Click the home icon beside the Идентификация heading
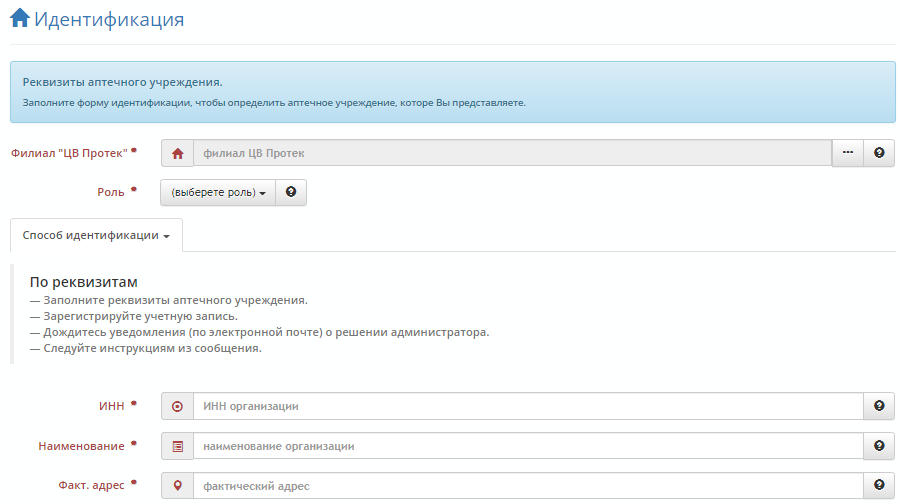Image resolution: width=900 pixels, height=504 pixels. click(19, 19)
